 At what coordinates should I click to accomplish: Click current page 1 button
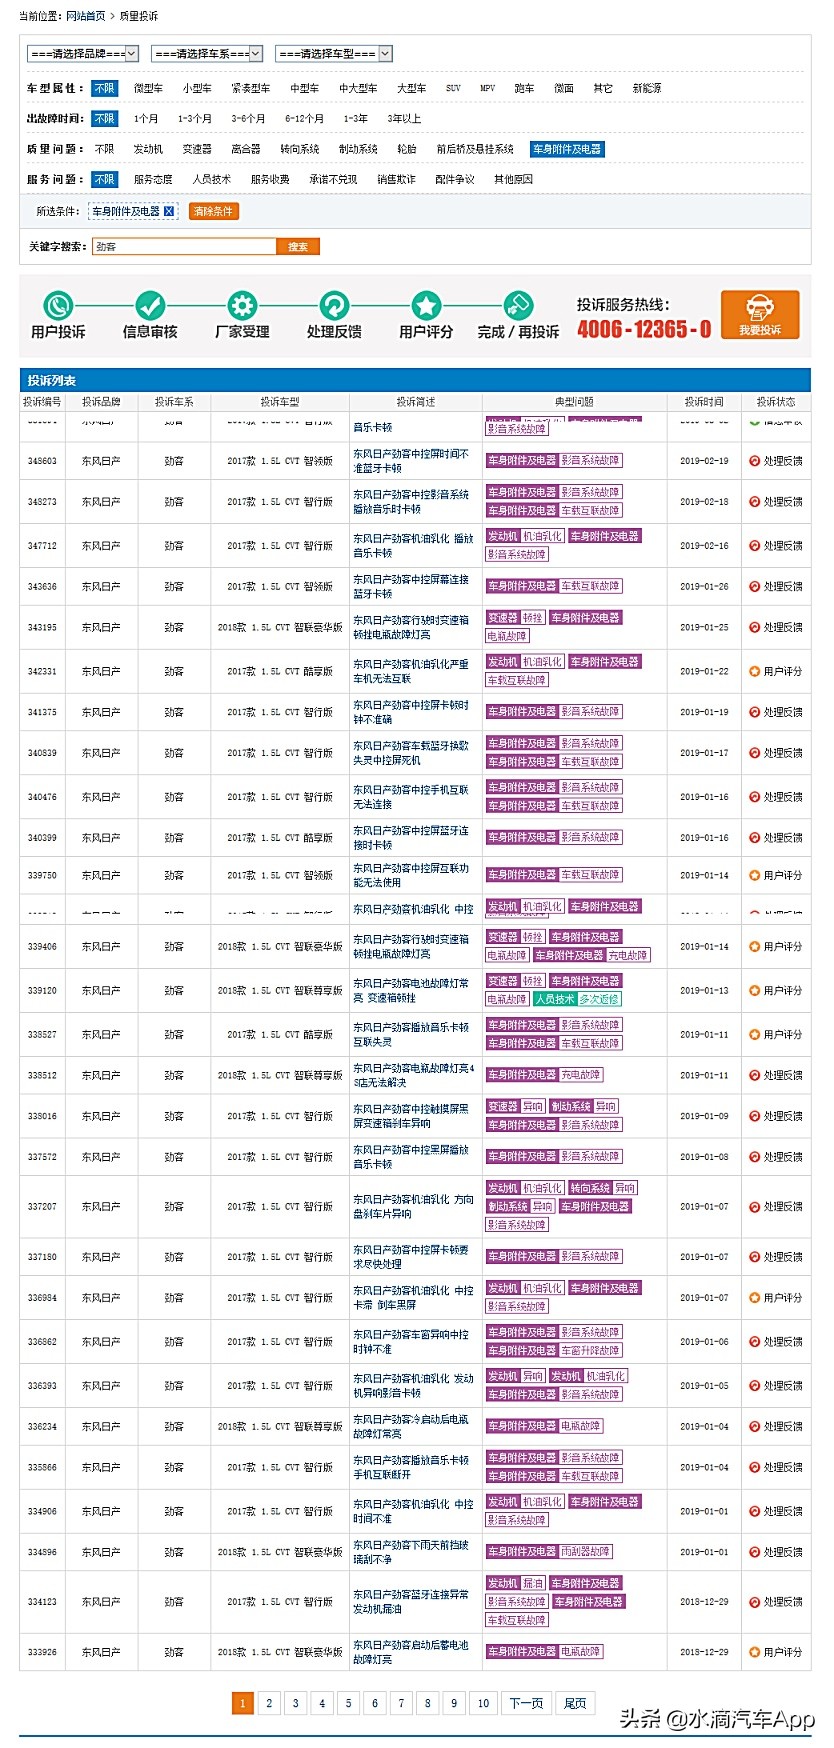coord(242,1703)
